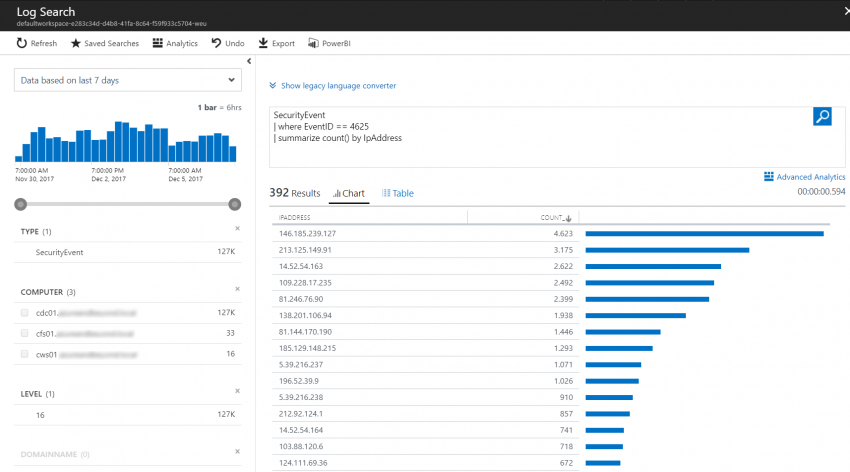Select IP address 185.129.148.215
The image size is (850, 472).
click(307, 348)
